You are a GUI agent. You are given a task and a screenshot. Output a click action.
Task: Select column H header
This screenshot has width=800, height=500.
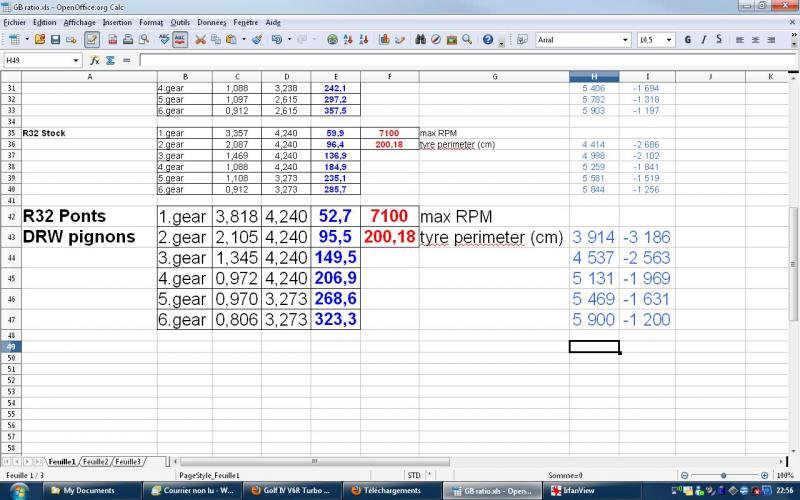pyautogui.click(x=594, y=77)
